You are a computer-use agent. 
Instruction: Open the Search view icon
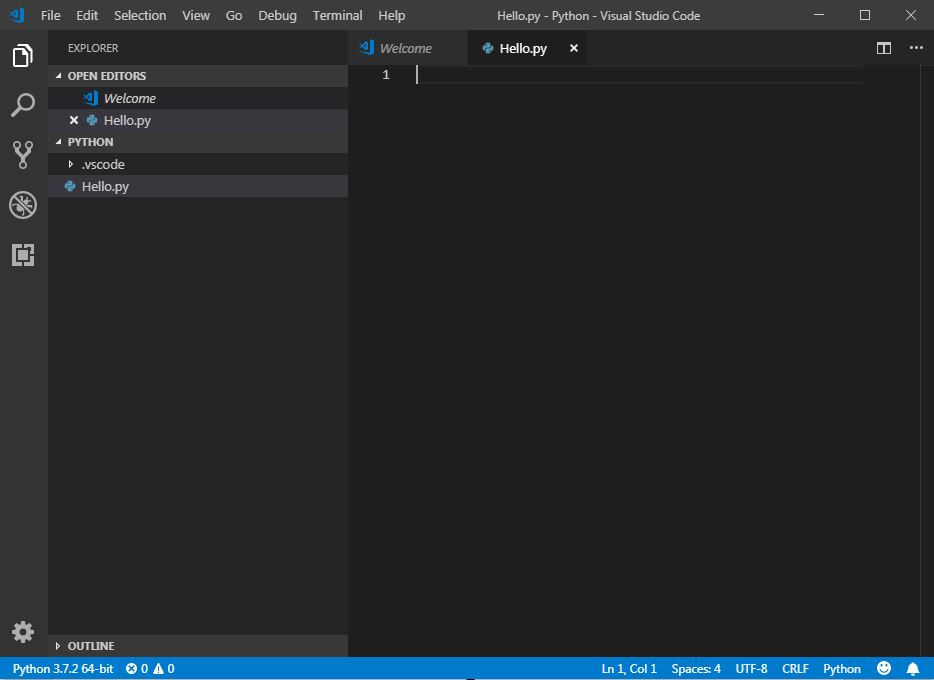click(23, 105)
